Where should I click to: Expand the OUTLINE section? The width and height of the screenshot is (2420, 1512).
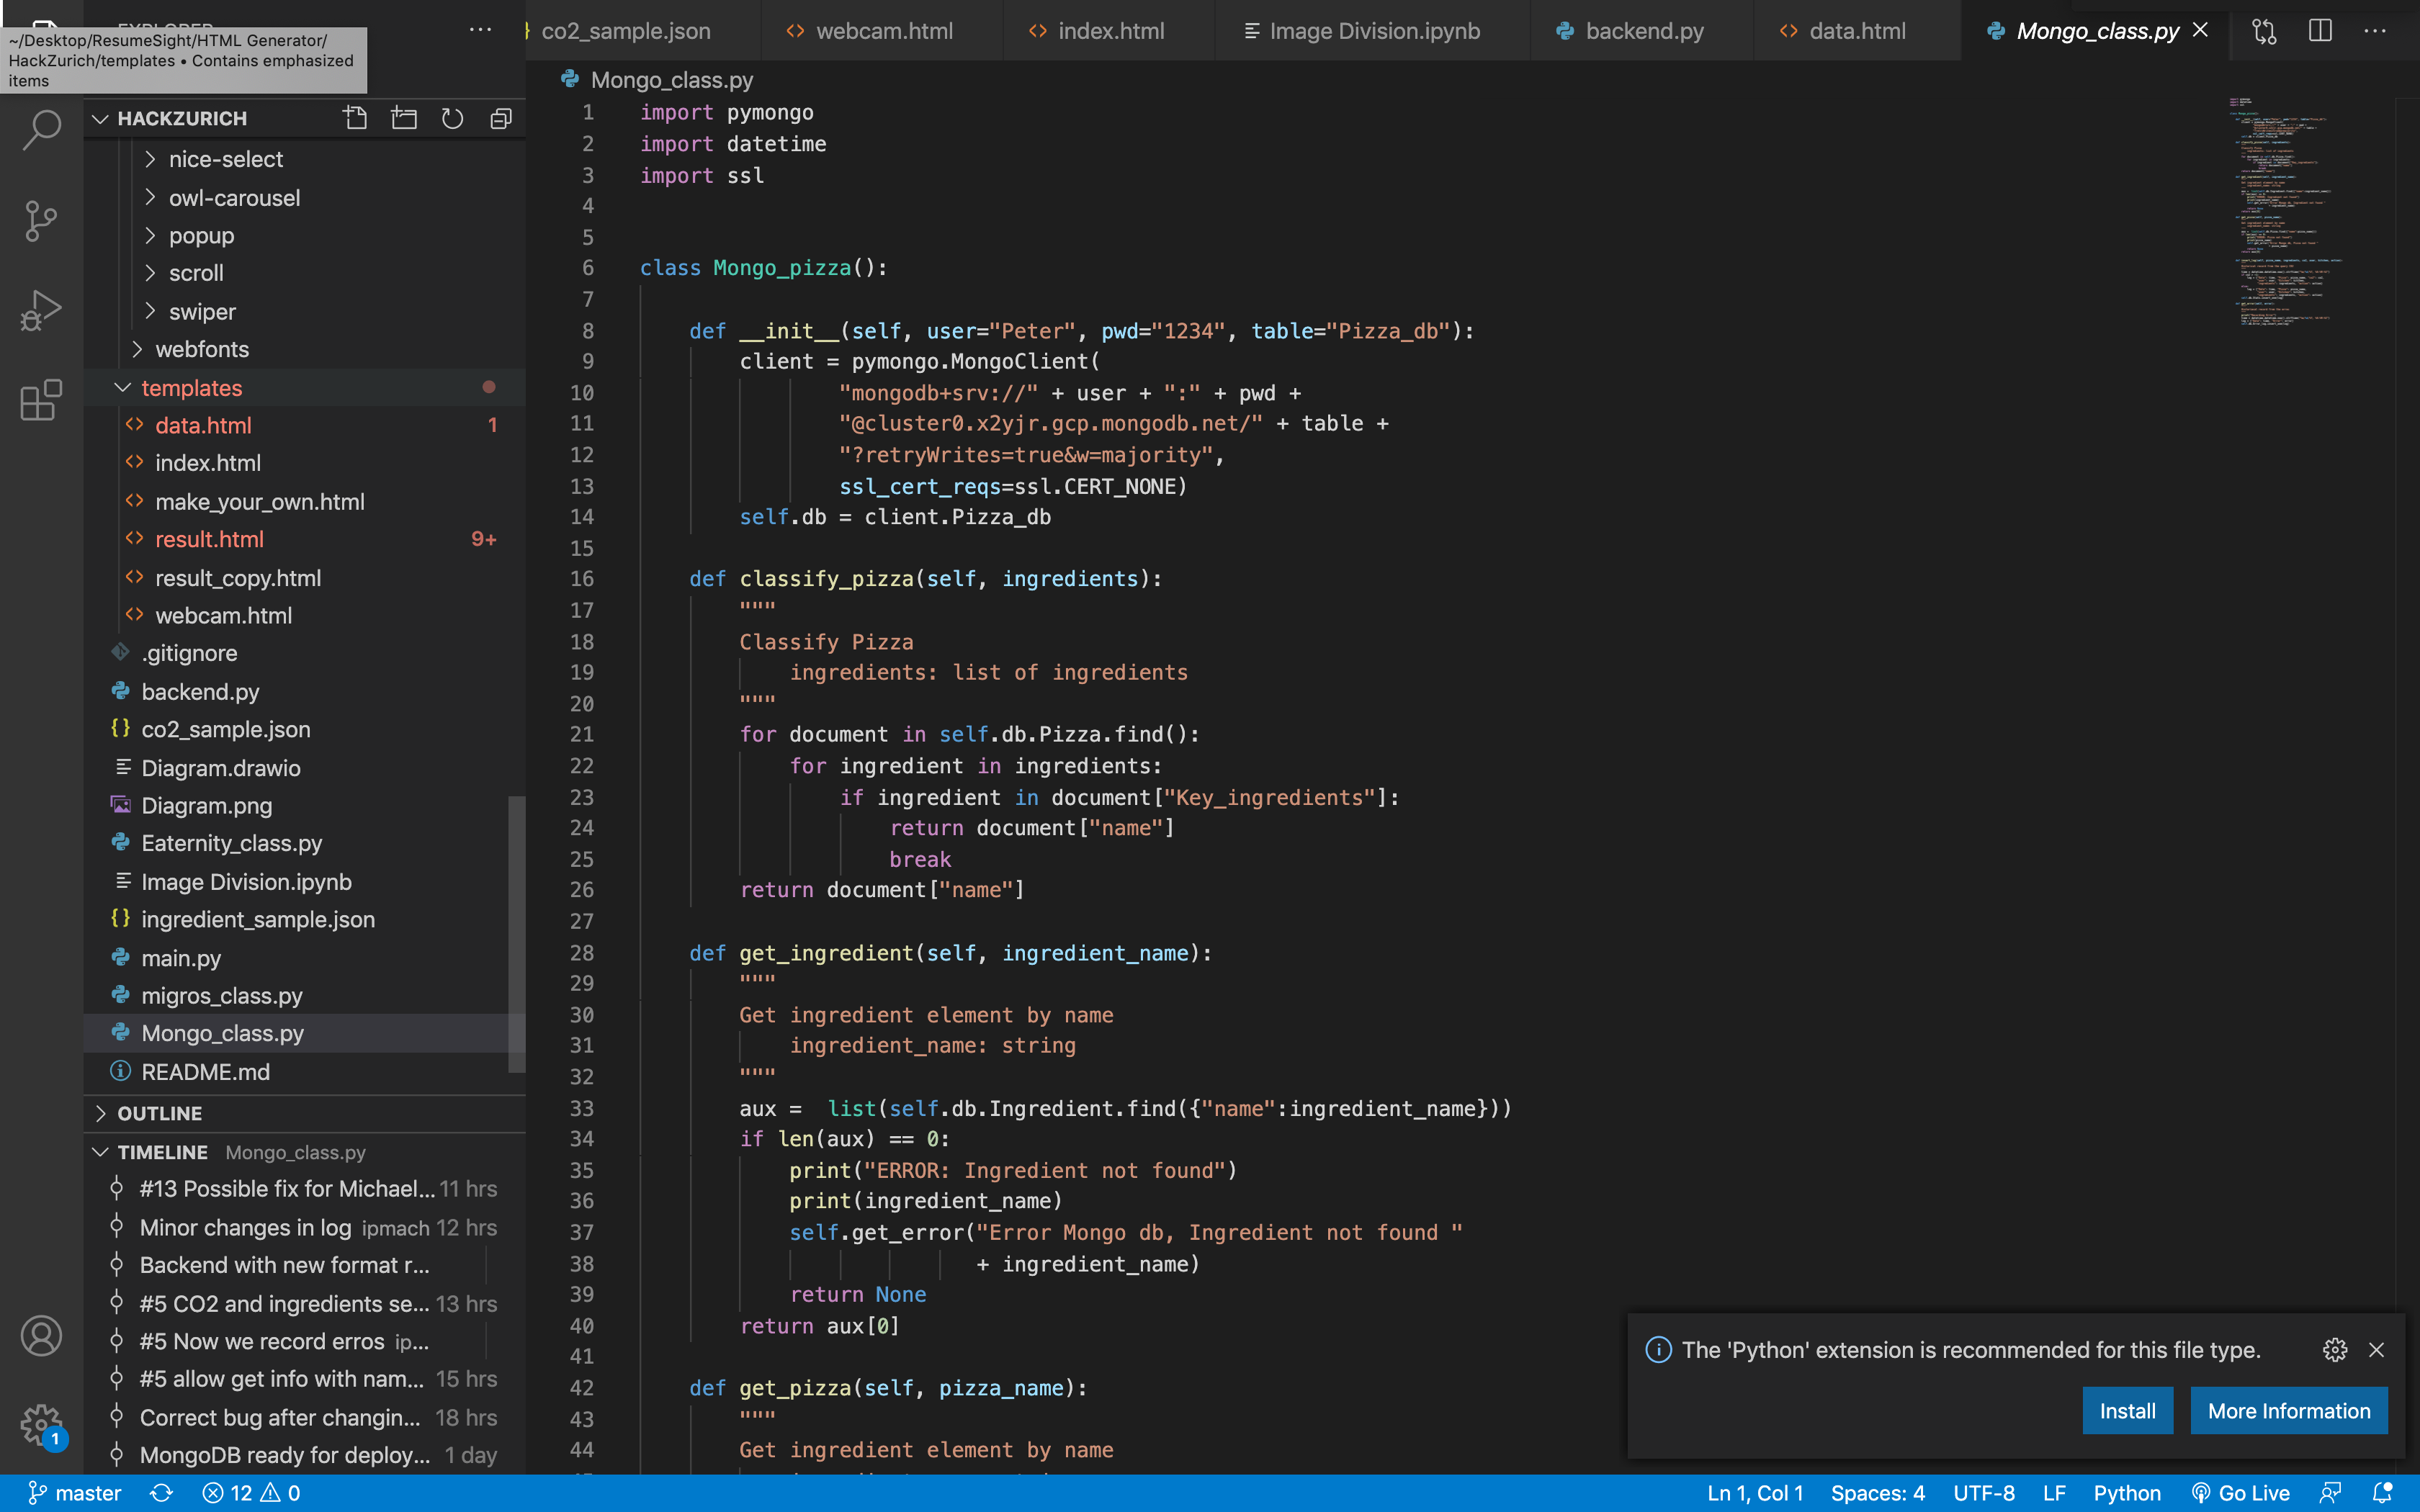coord(159,1113)
